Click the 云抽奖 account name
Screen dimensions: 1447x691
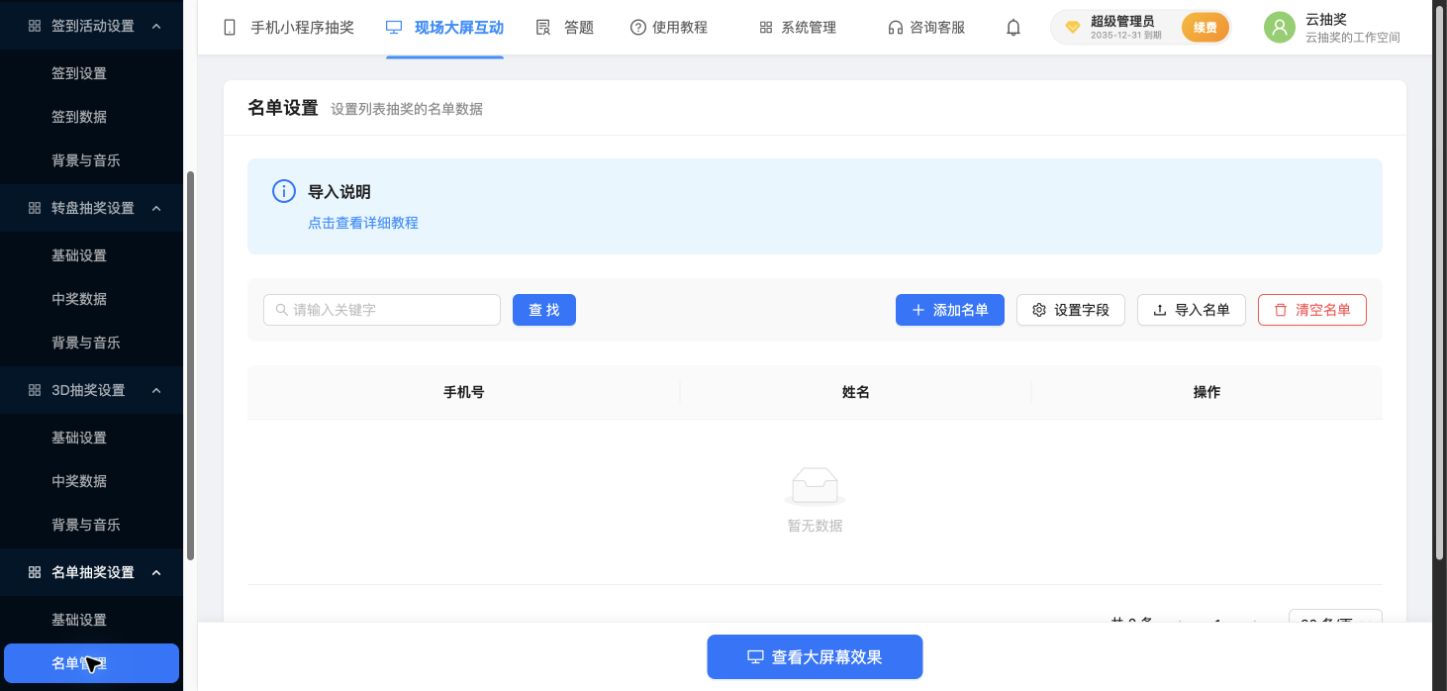click(1326, 19)
